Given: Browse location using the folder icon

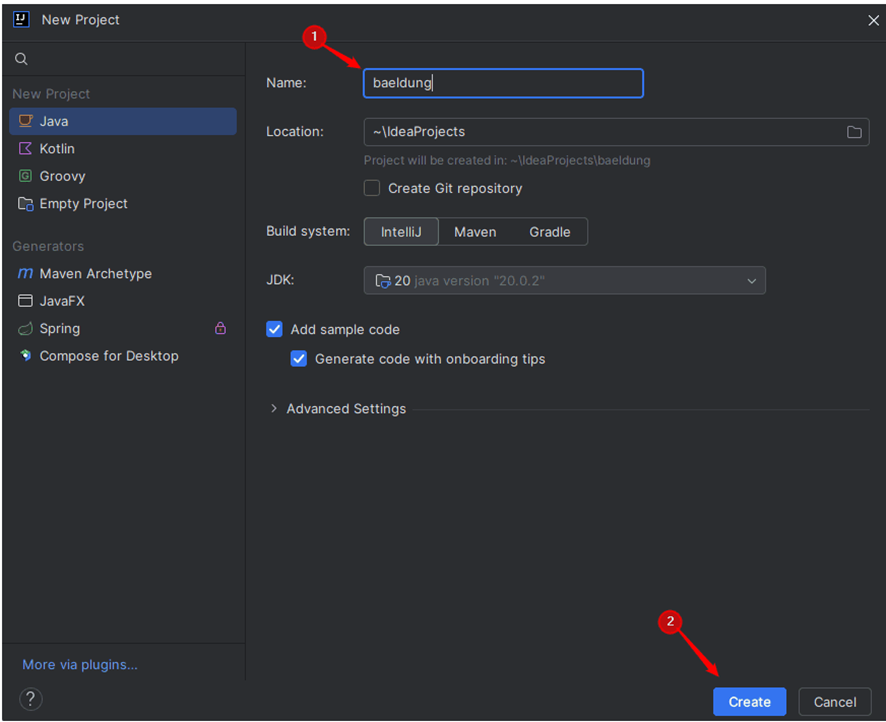Looking at the screenshot, I should pos(854,132).
